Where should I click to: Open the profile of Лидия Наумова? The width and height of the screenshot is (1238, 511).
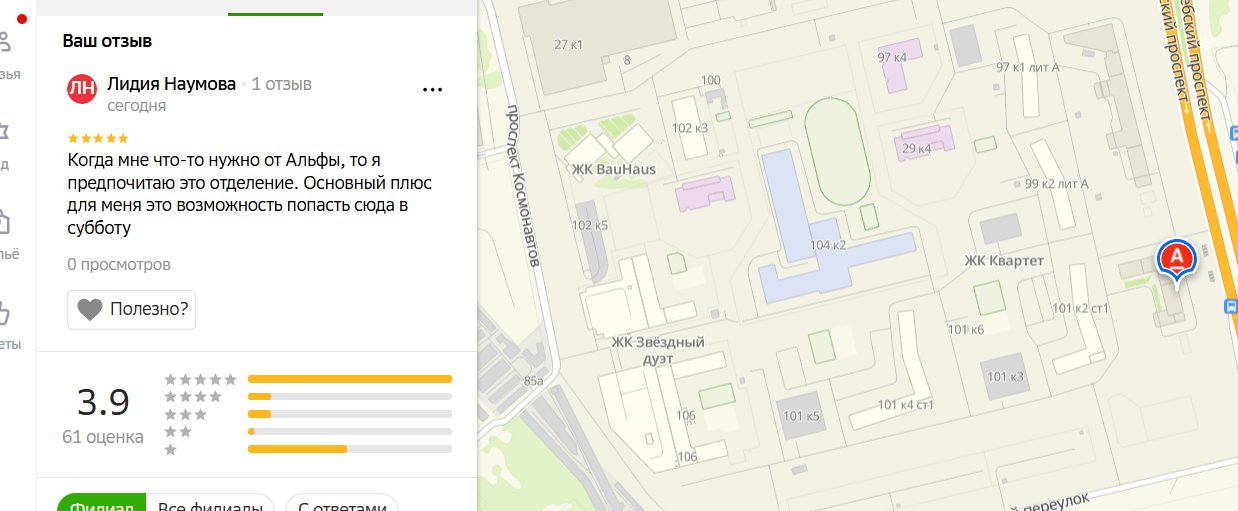point(171,84)
